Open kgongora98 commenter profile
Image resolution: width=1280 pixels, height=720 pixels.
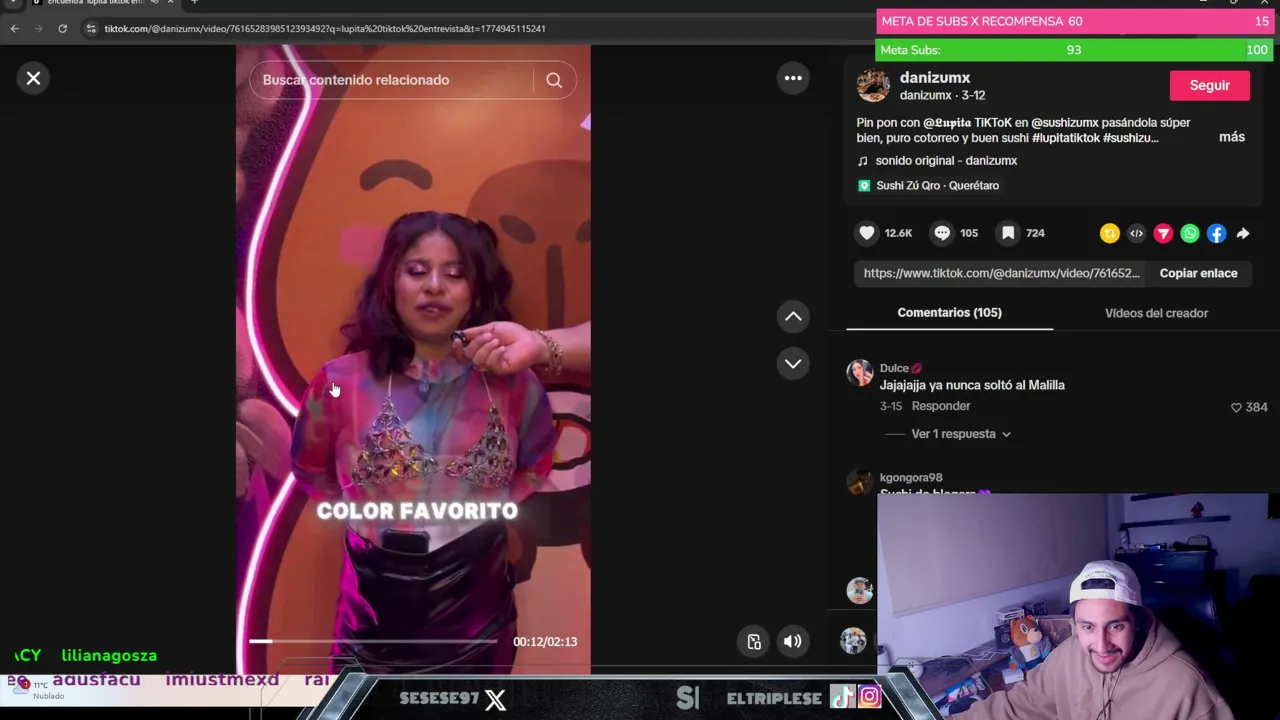(x=911, y=478)
